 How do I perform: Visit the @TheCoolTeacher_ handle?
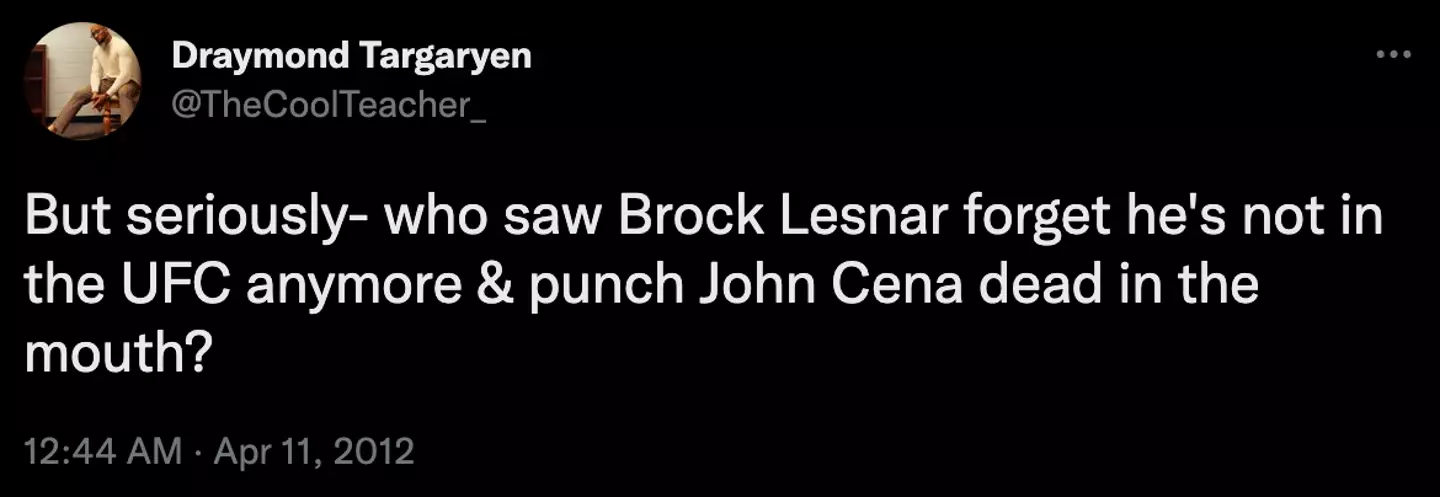click(x=329, y=103)
